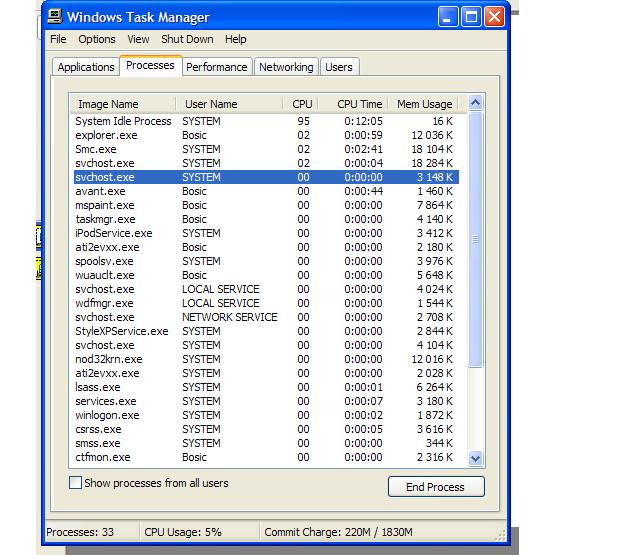Close the Task Manager window

point(494,17)
